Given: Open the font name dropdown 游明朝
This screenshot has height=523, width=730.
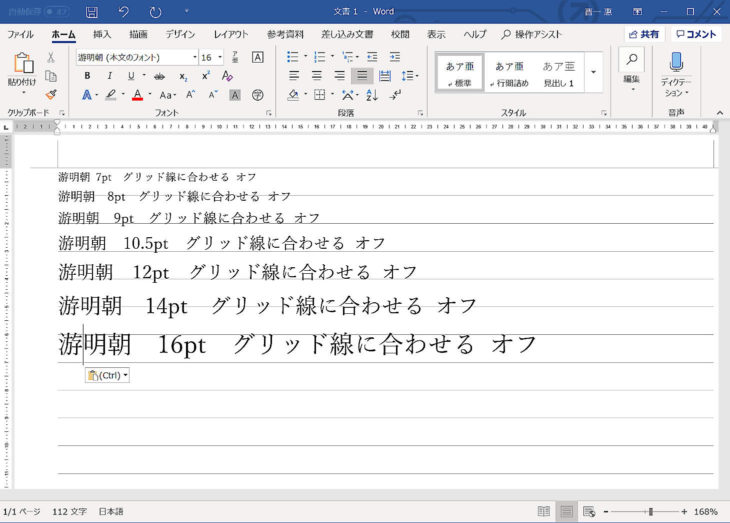Looking at the screenshot, I should [136, 57].
